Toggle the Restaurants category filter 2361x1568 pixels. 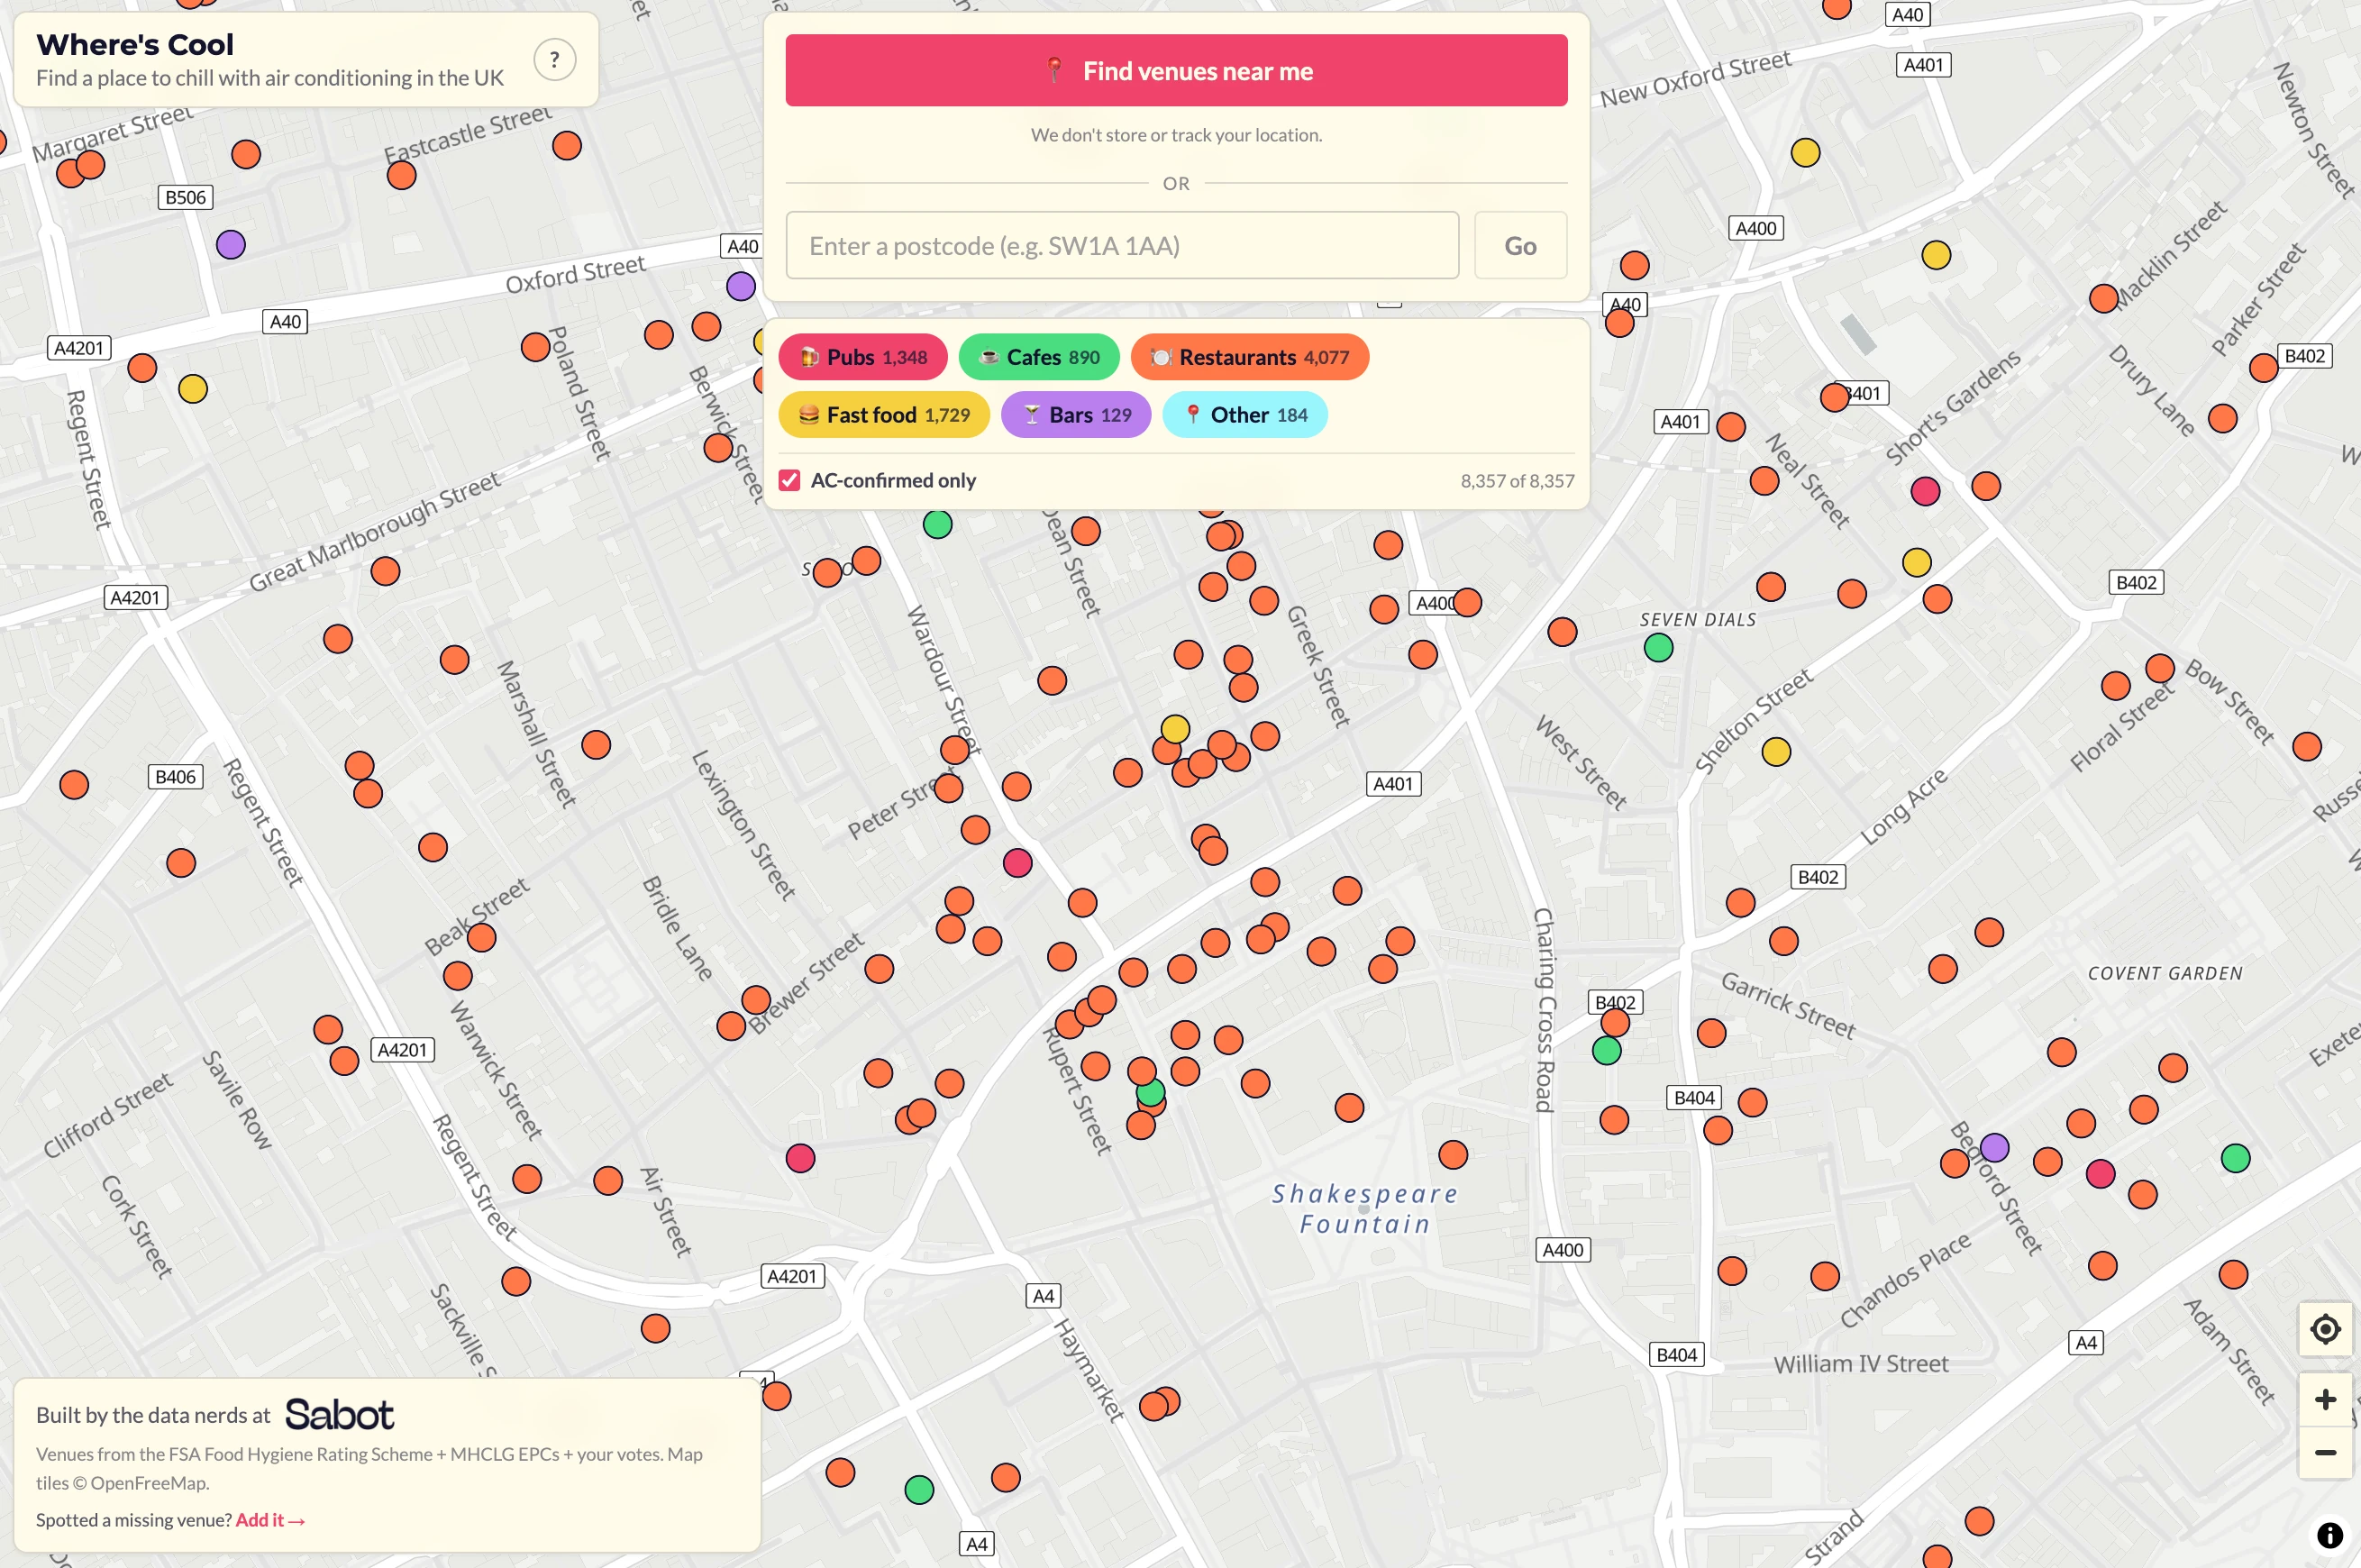1249,357
